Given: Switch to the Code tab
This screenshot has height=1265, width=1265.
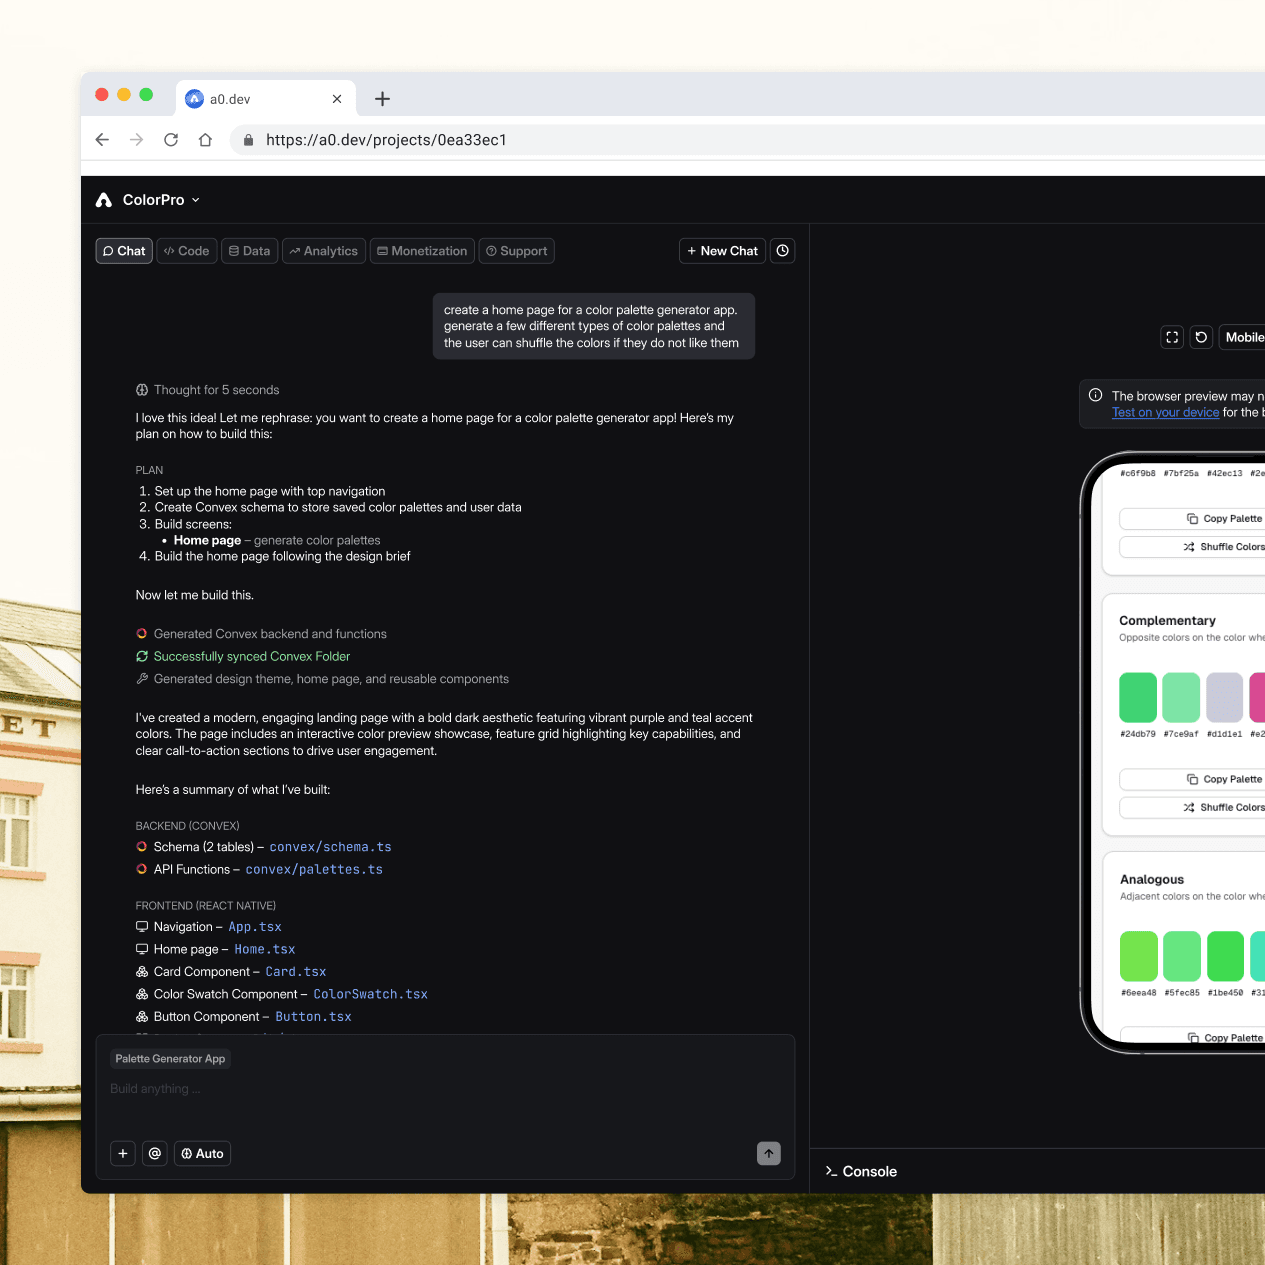Looking at the screenshot, I should (x=187, y=251).
